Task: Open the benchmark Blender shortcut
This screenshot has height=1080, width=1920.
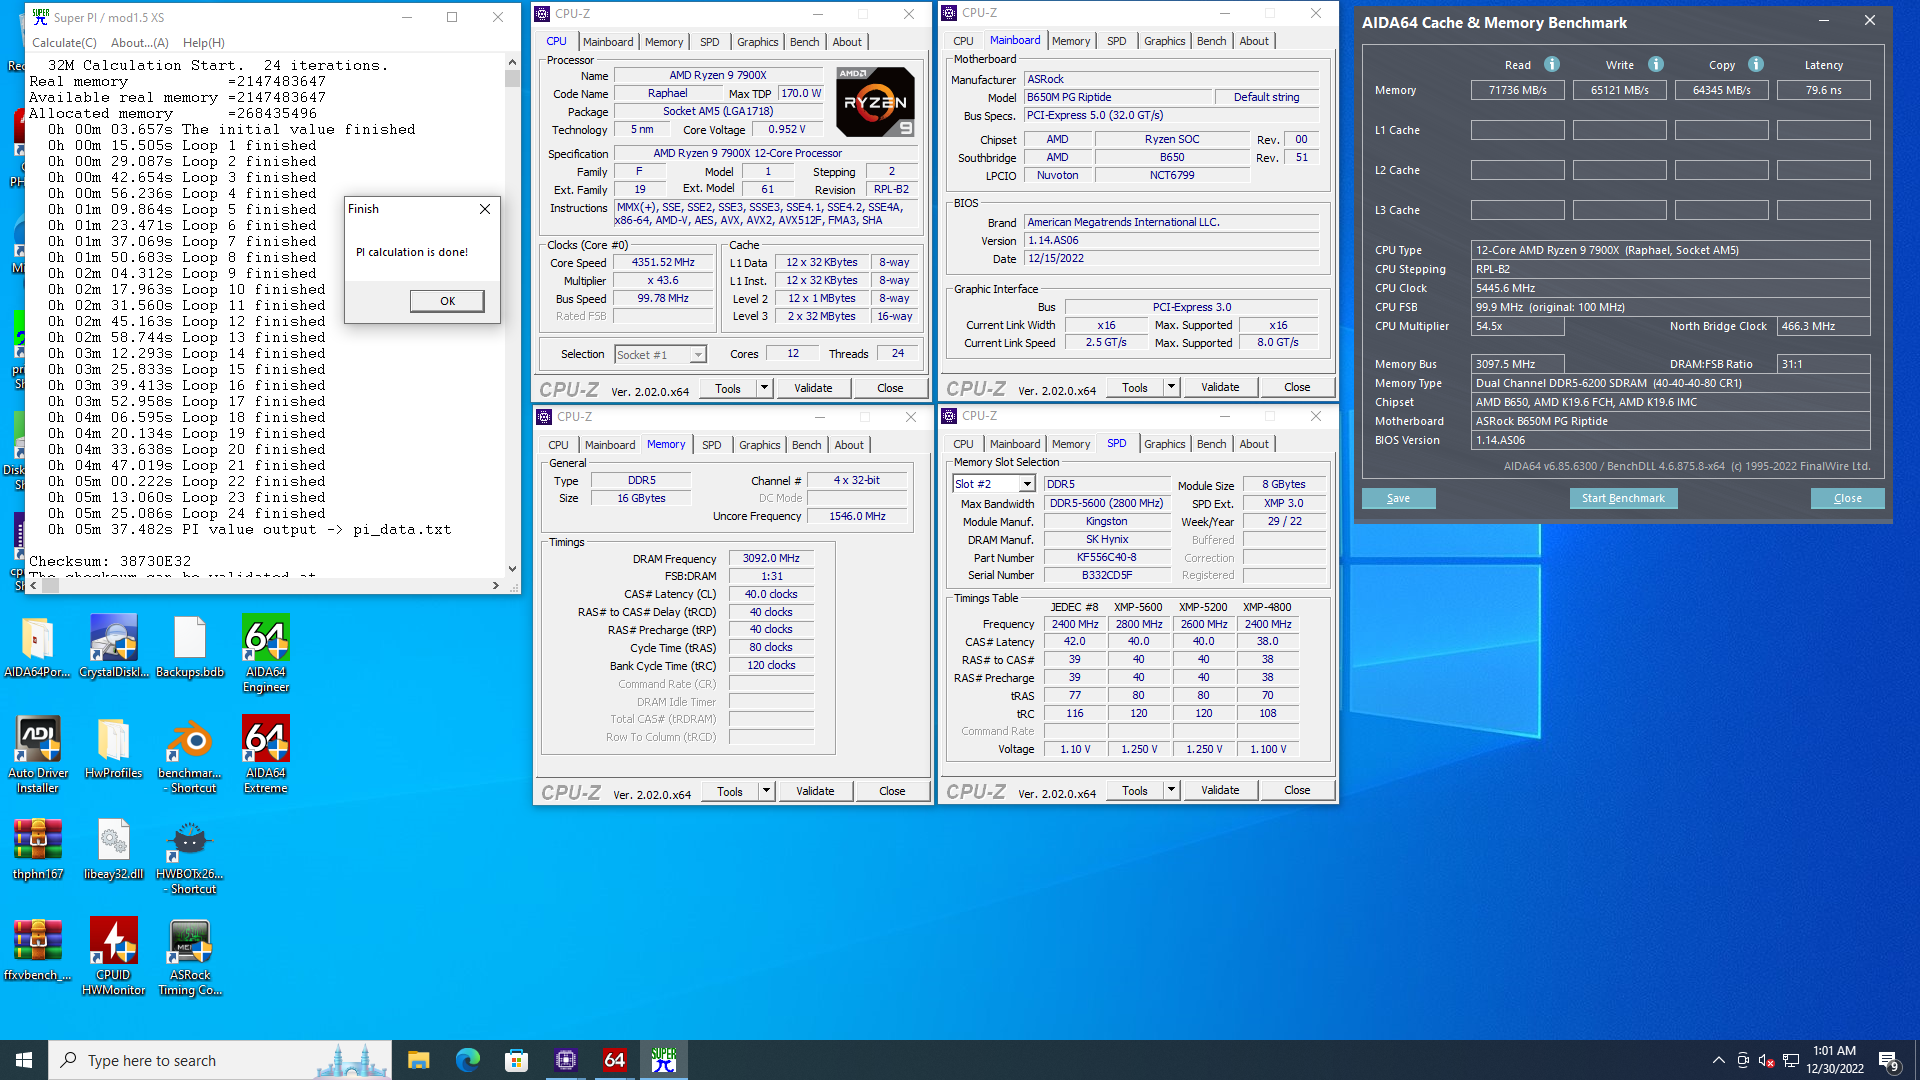Action: pos(190,754)
